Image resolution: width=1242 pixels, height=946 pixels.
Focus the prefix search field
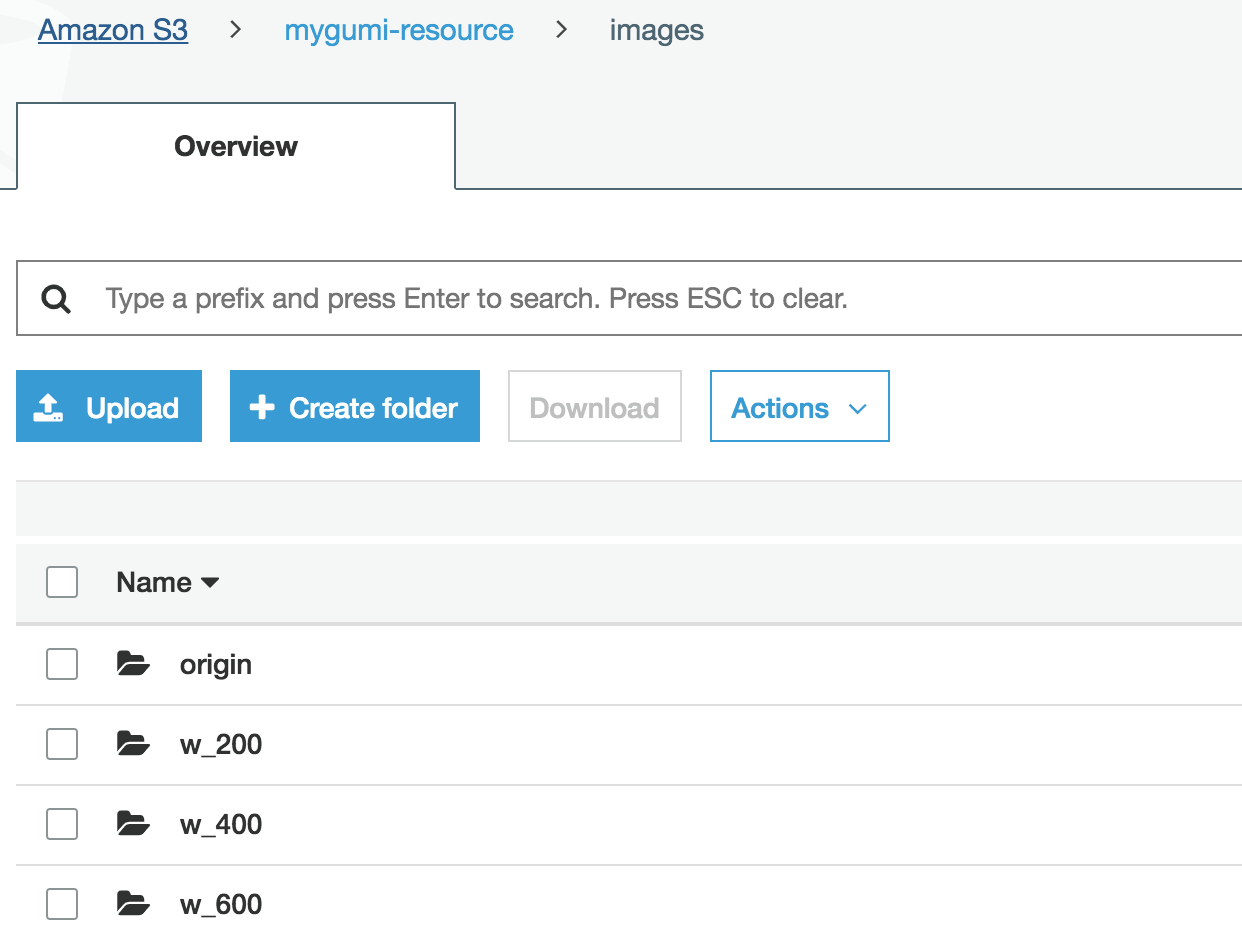point(629,298)
